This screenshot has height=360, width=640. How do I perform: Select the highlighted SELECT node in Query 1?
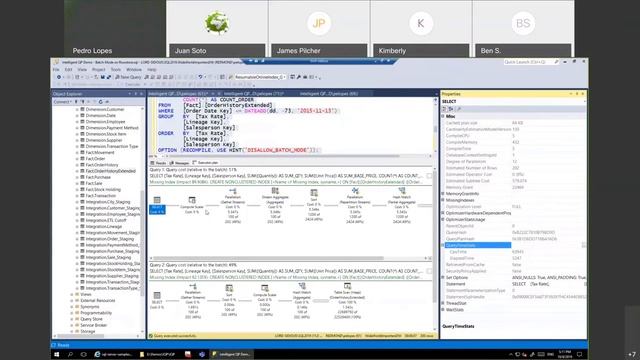[157, 205]
